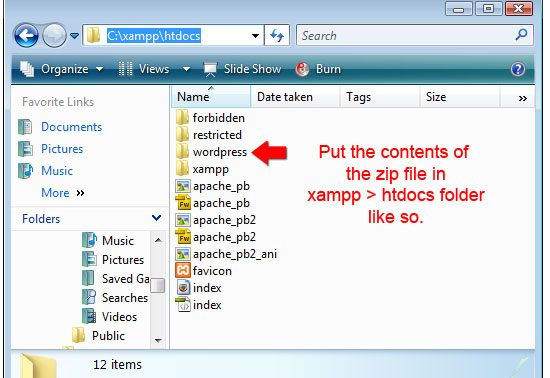This screenshot has width=550, height=378.
Task: Click the restricted folder name
Action: click(217, 135)
